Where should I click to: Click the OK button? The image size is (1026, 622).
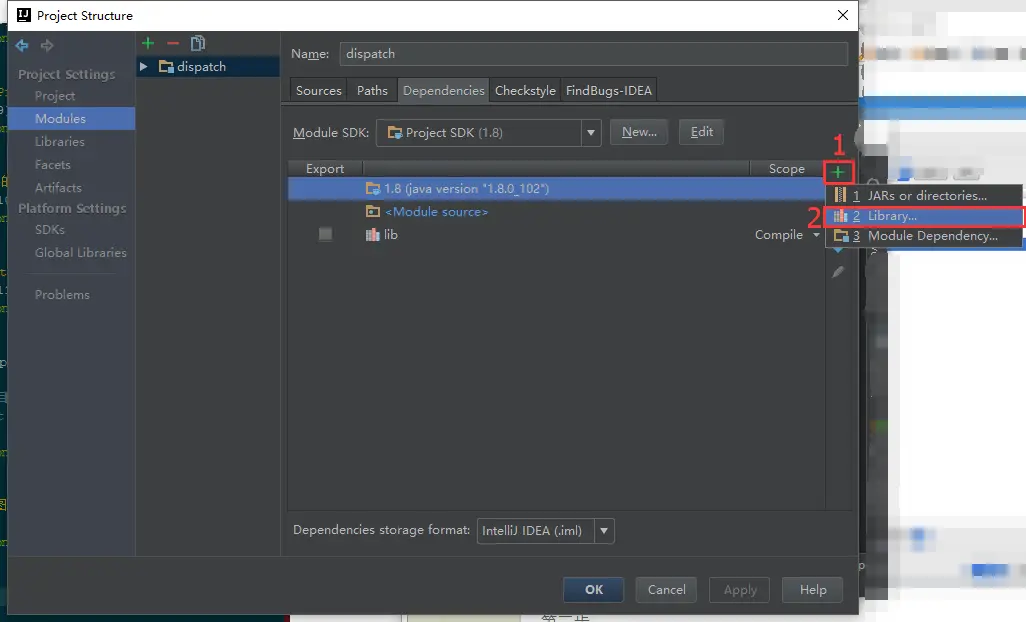click(x=593, y=589)
